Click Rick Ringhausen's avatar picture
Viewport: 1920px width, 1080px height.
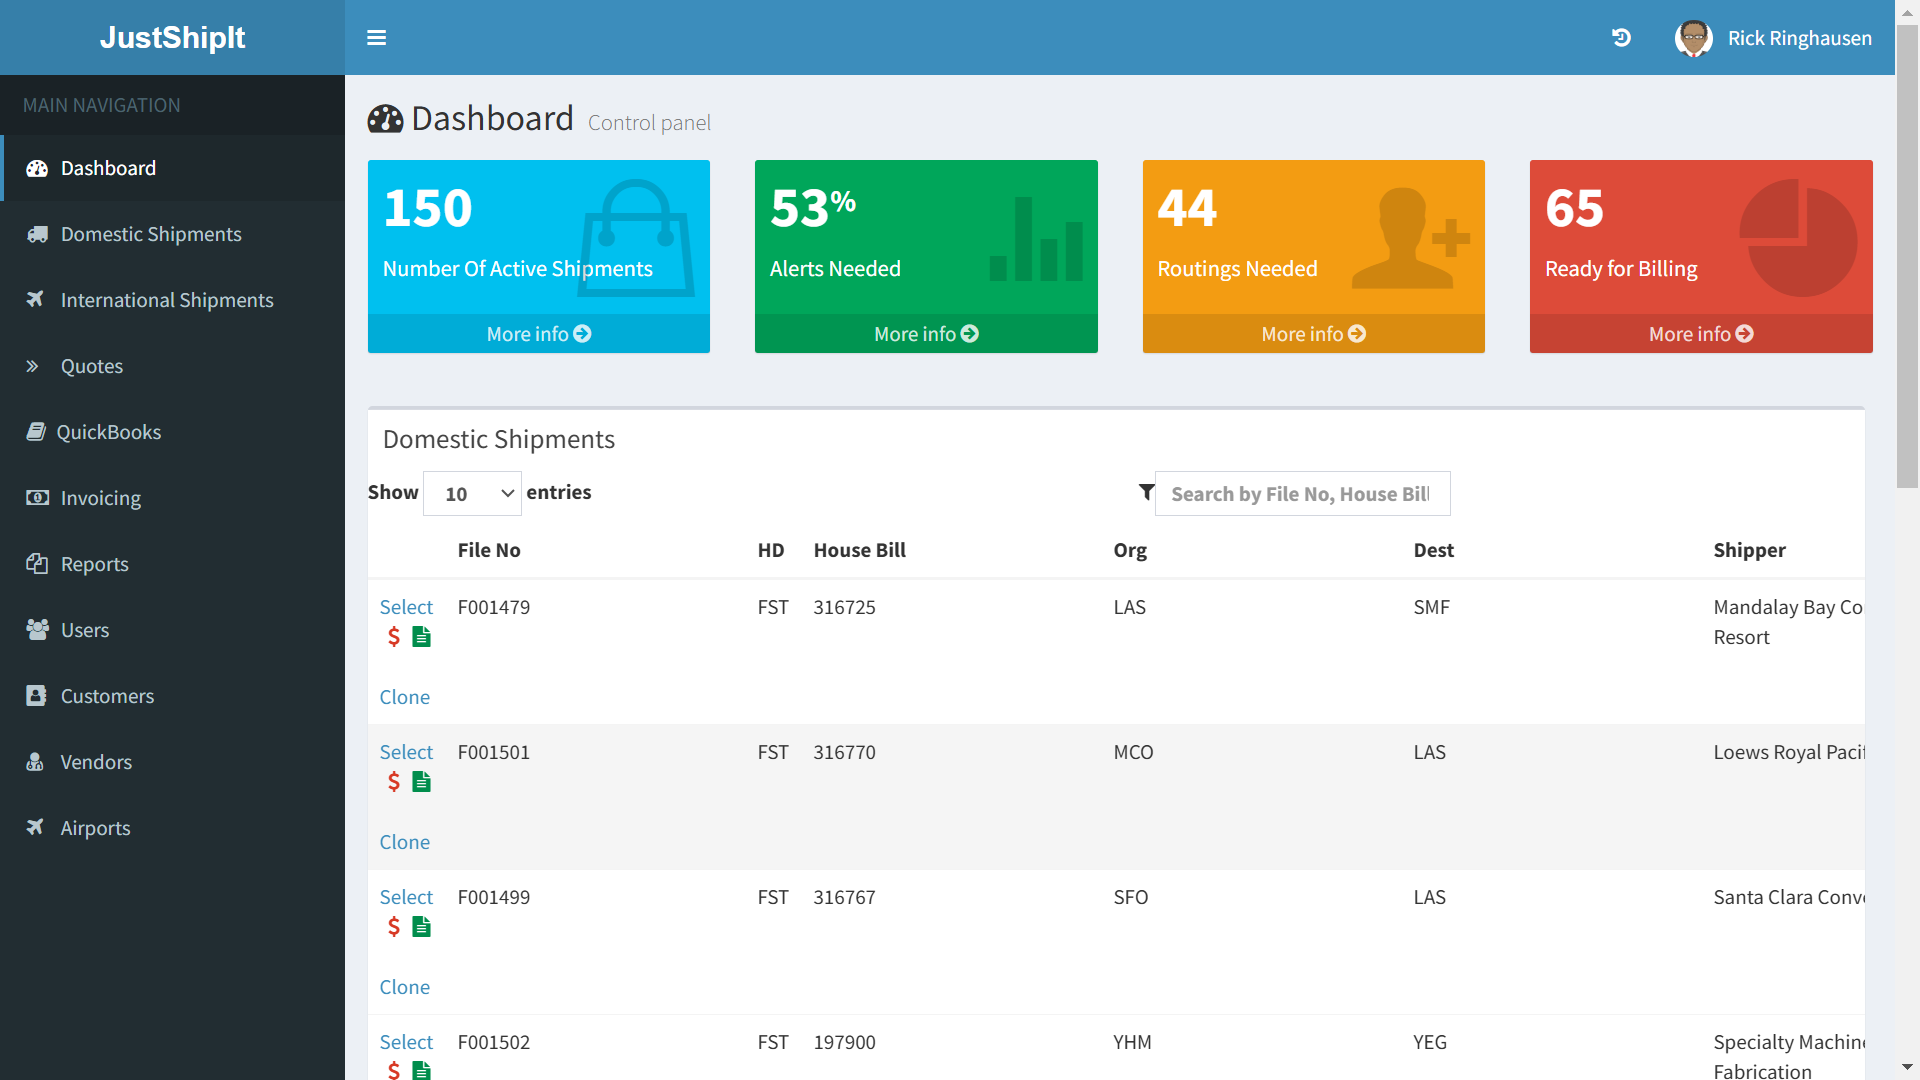tap(1693, 38)
